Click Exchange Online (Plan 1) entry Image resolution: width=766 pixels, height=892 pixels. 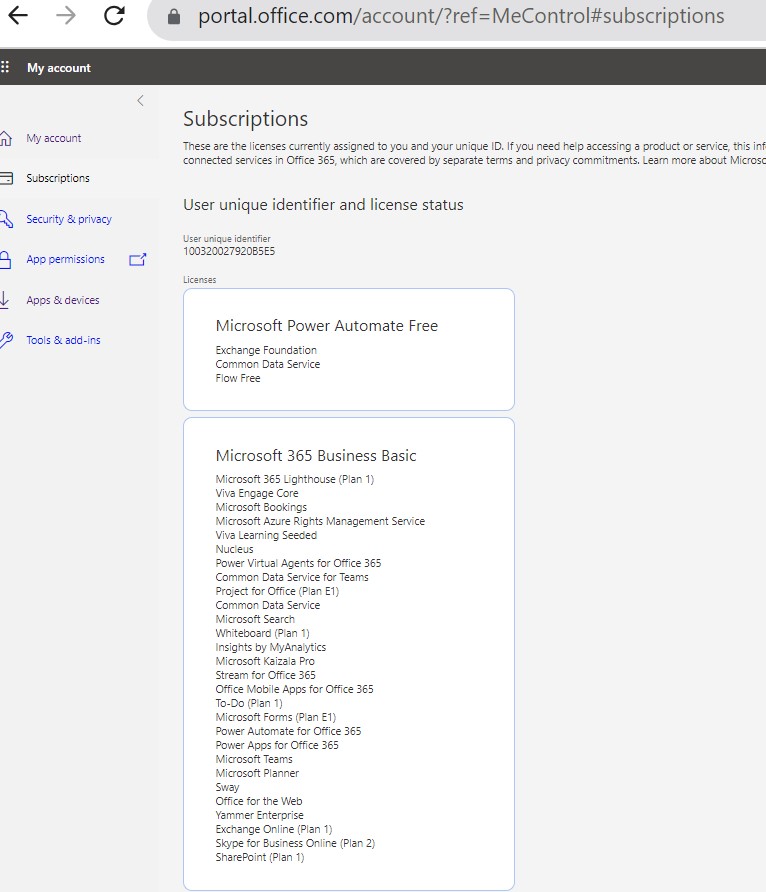click(x=274, y=829)
